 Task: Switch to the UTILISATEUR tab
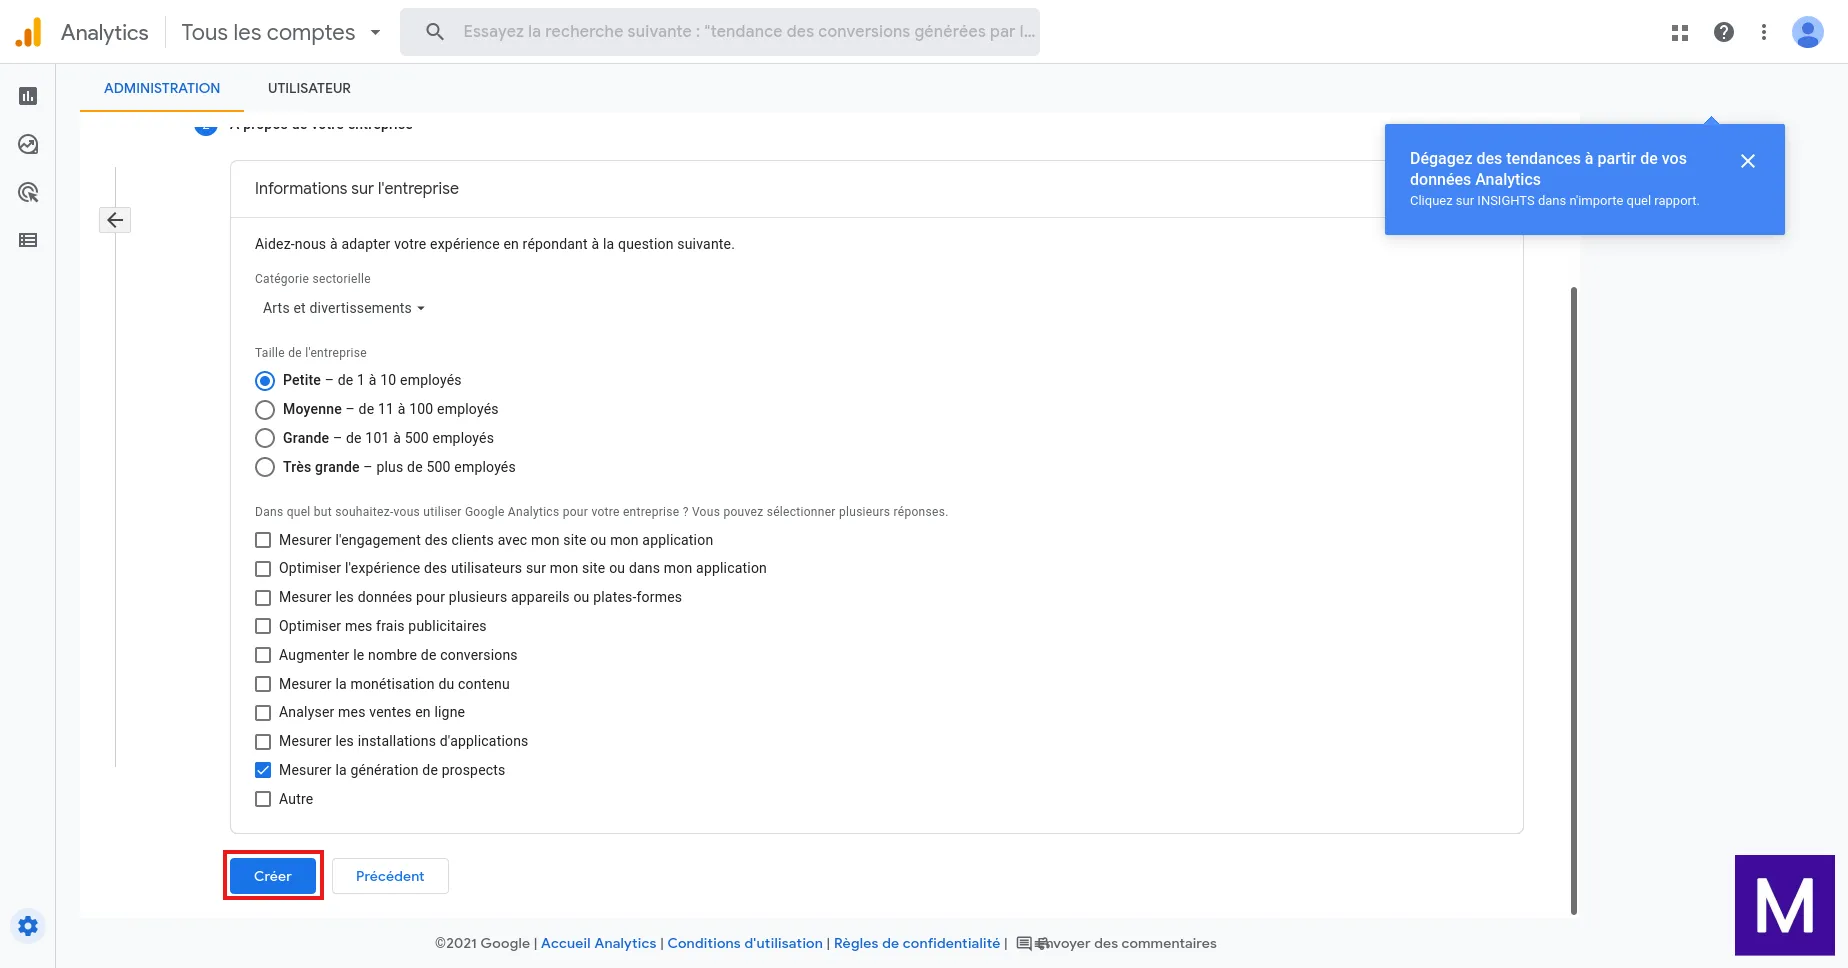point(309,88)
